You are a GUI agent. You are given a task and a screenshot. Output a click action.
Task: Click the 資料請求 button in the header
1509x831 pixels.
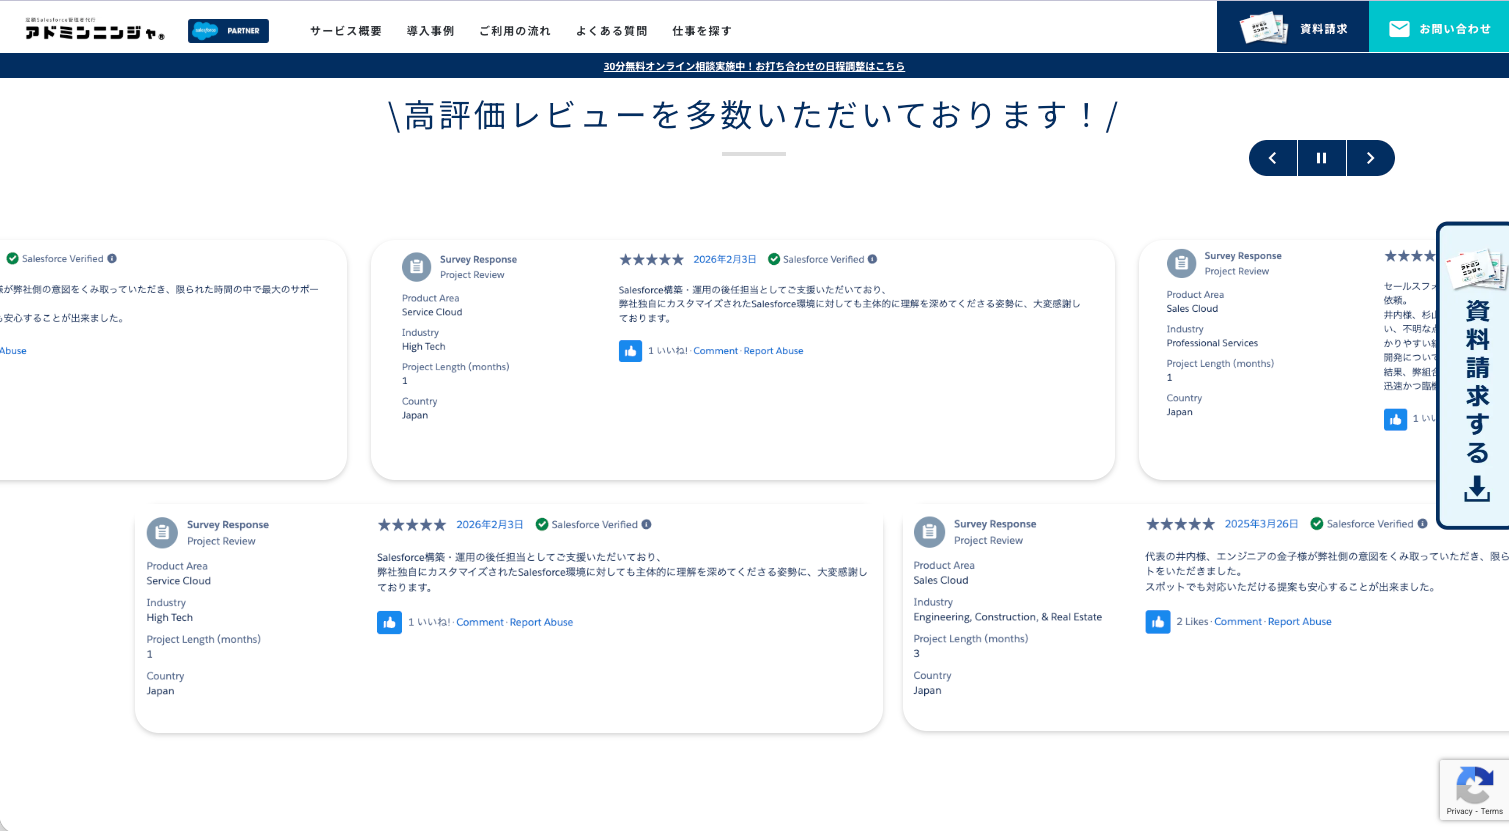click(x=1293, y=27)
